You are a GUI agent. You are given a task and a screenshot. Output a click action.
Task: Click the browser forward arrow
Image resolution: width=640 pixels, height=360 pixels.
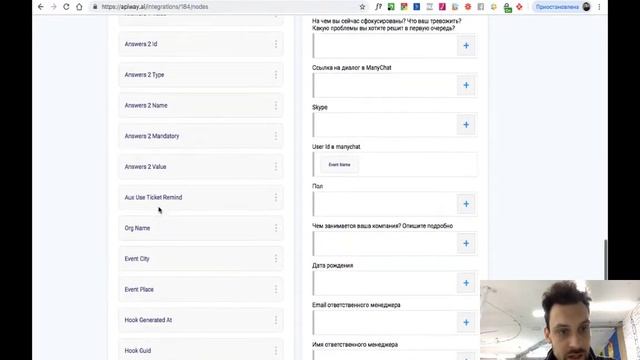(53, 7)
